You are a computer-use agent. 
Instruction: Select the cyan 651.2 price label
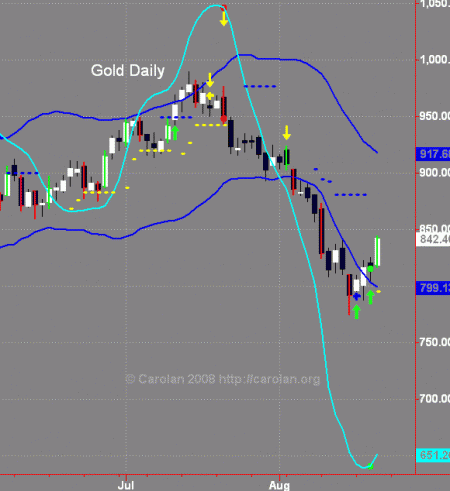click(433, 455)
